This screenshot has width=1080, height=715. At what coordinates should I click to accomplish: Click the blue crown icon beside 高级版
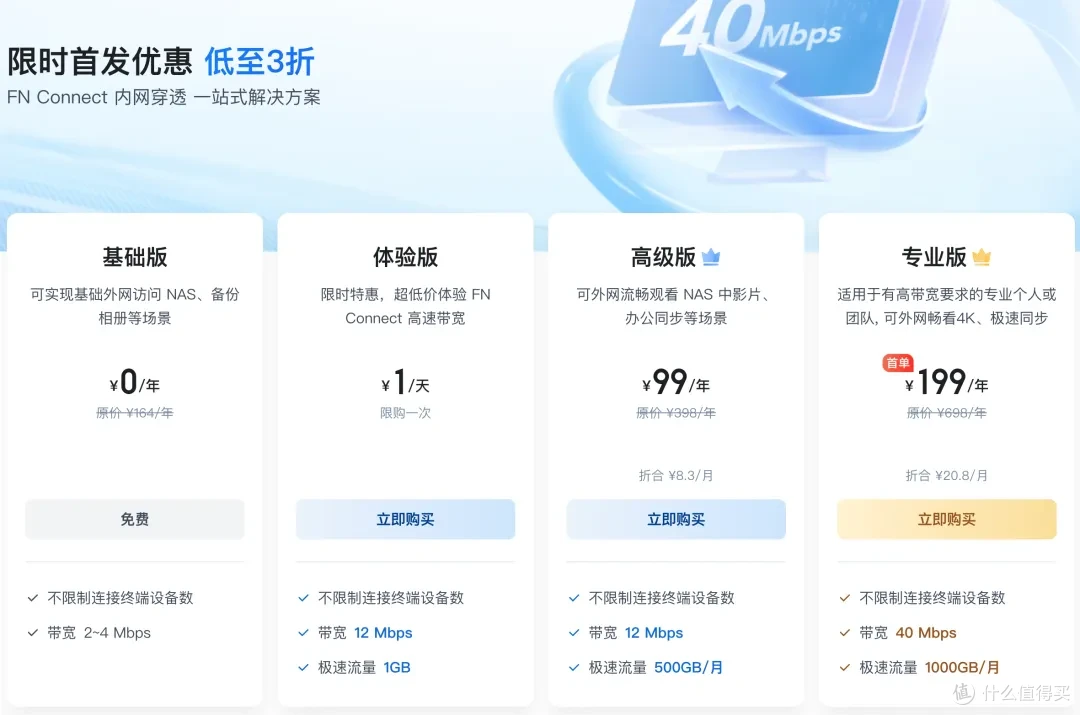tap(711, 257)
